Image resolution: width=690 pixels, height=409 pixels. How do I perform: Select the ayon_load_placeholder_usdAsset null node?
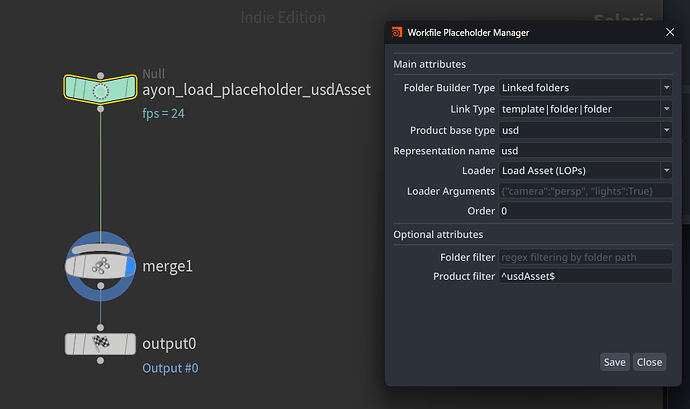(100, 89)
